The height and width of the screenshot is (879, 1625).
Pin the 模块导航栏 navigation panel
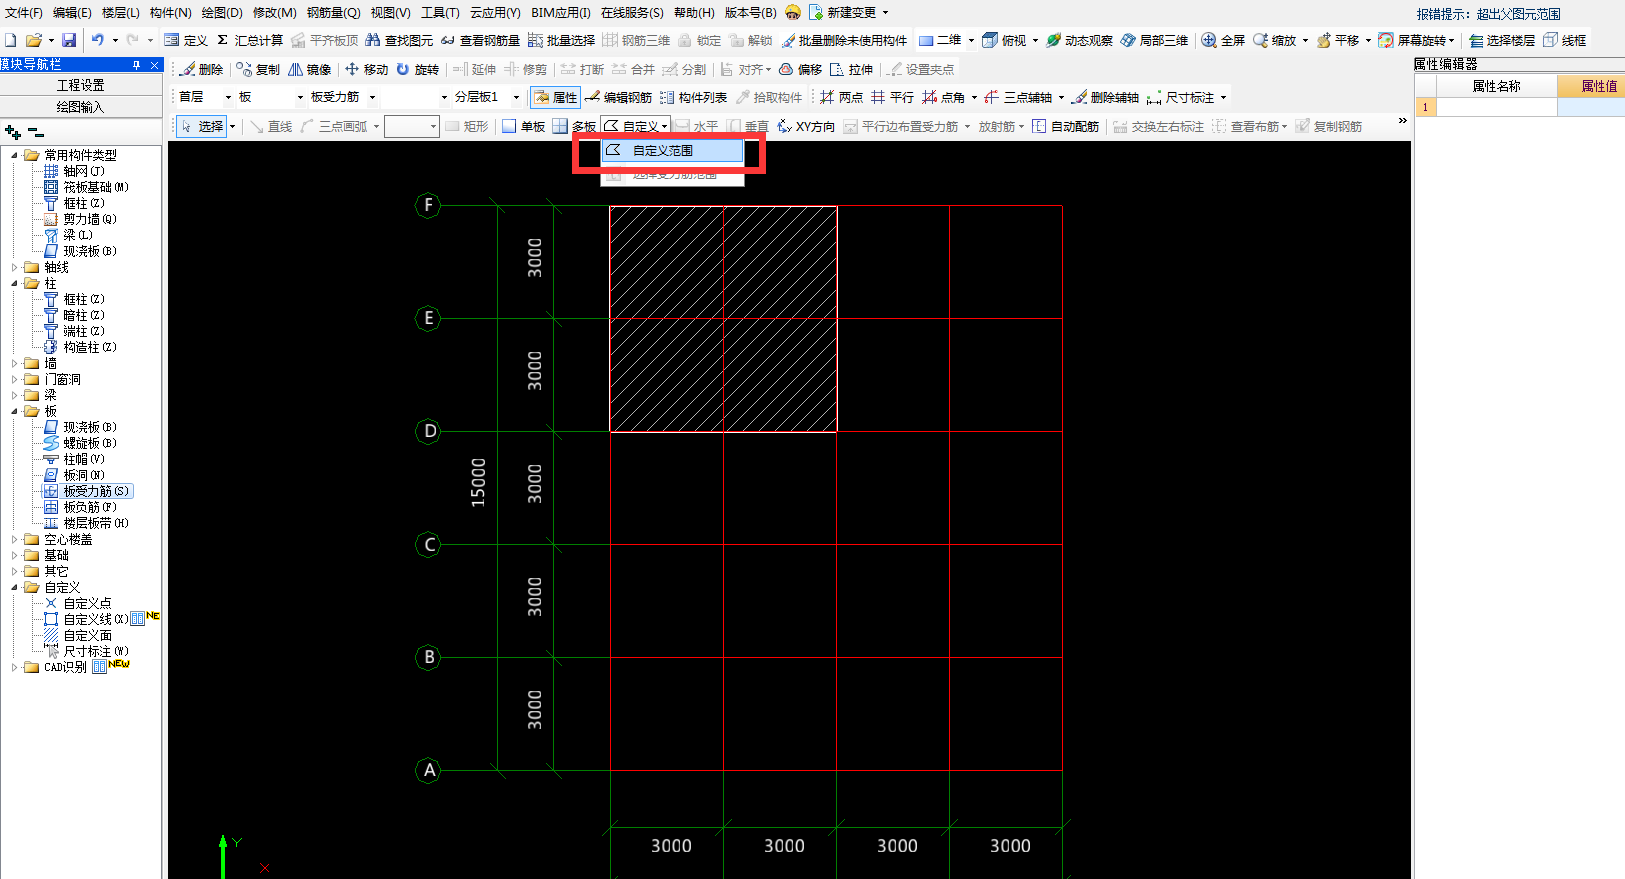click(x=136, y=64)
